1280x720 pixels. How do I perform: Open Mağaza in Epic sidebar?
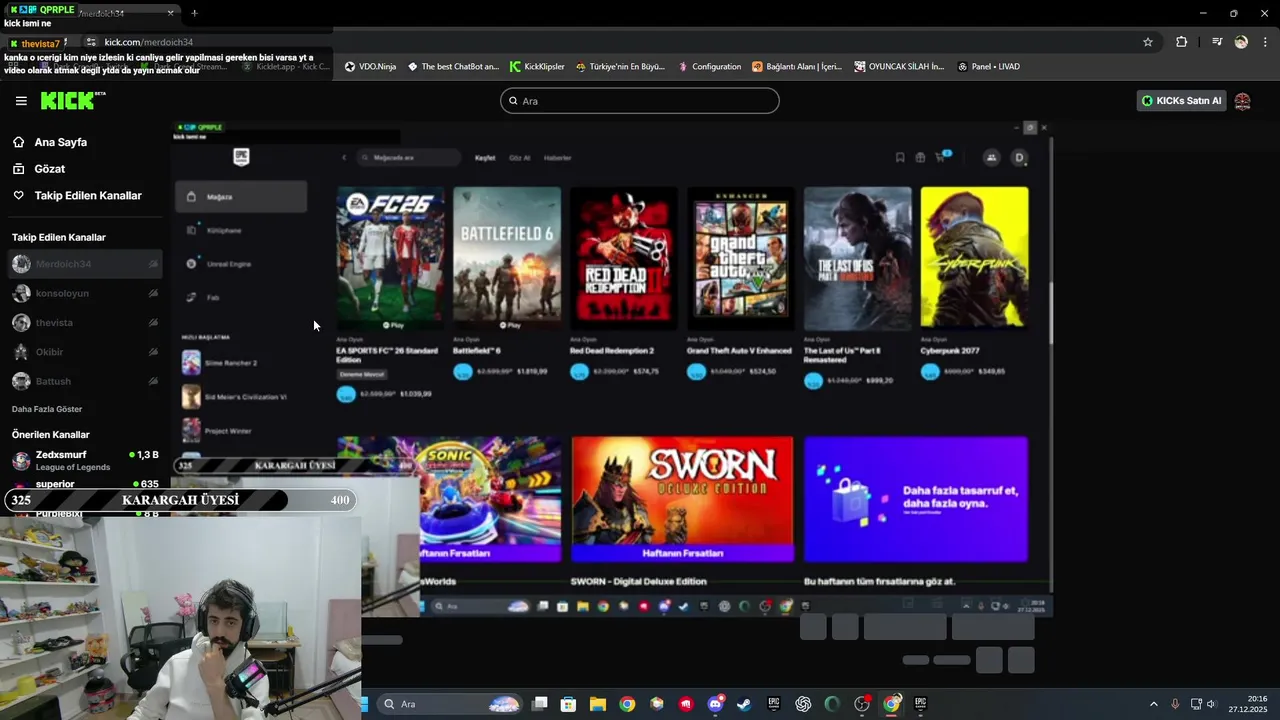coord(241,197)
